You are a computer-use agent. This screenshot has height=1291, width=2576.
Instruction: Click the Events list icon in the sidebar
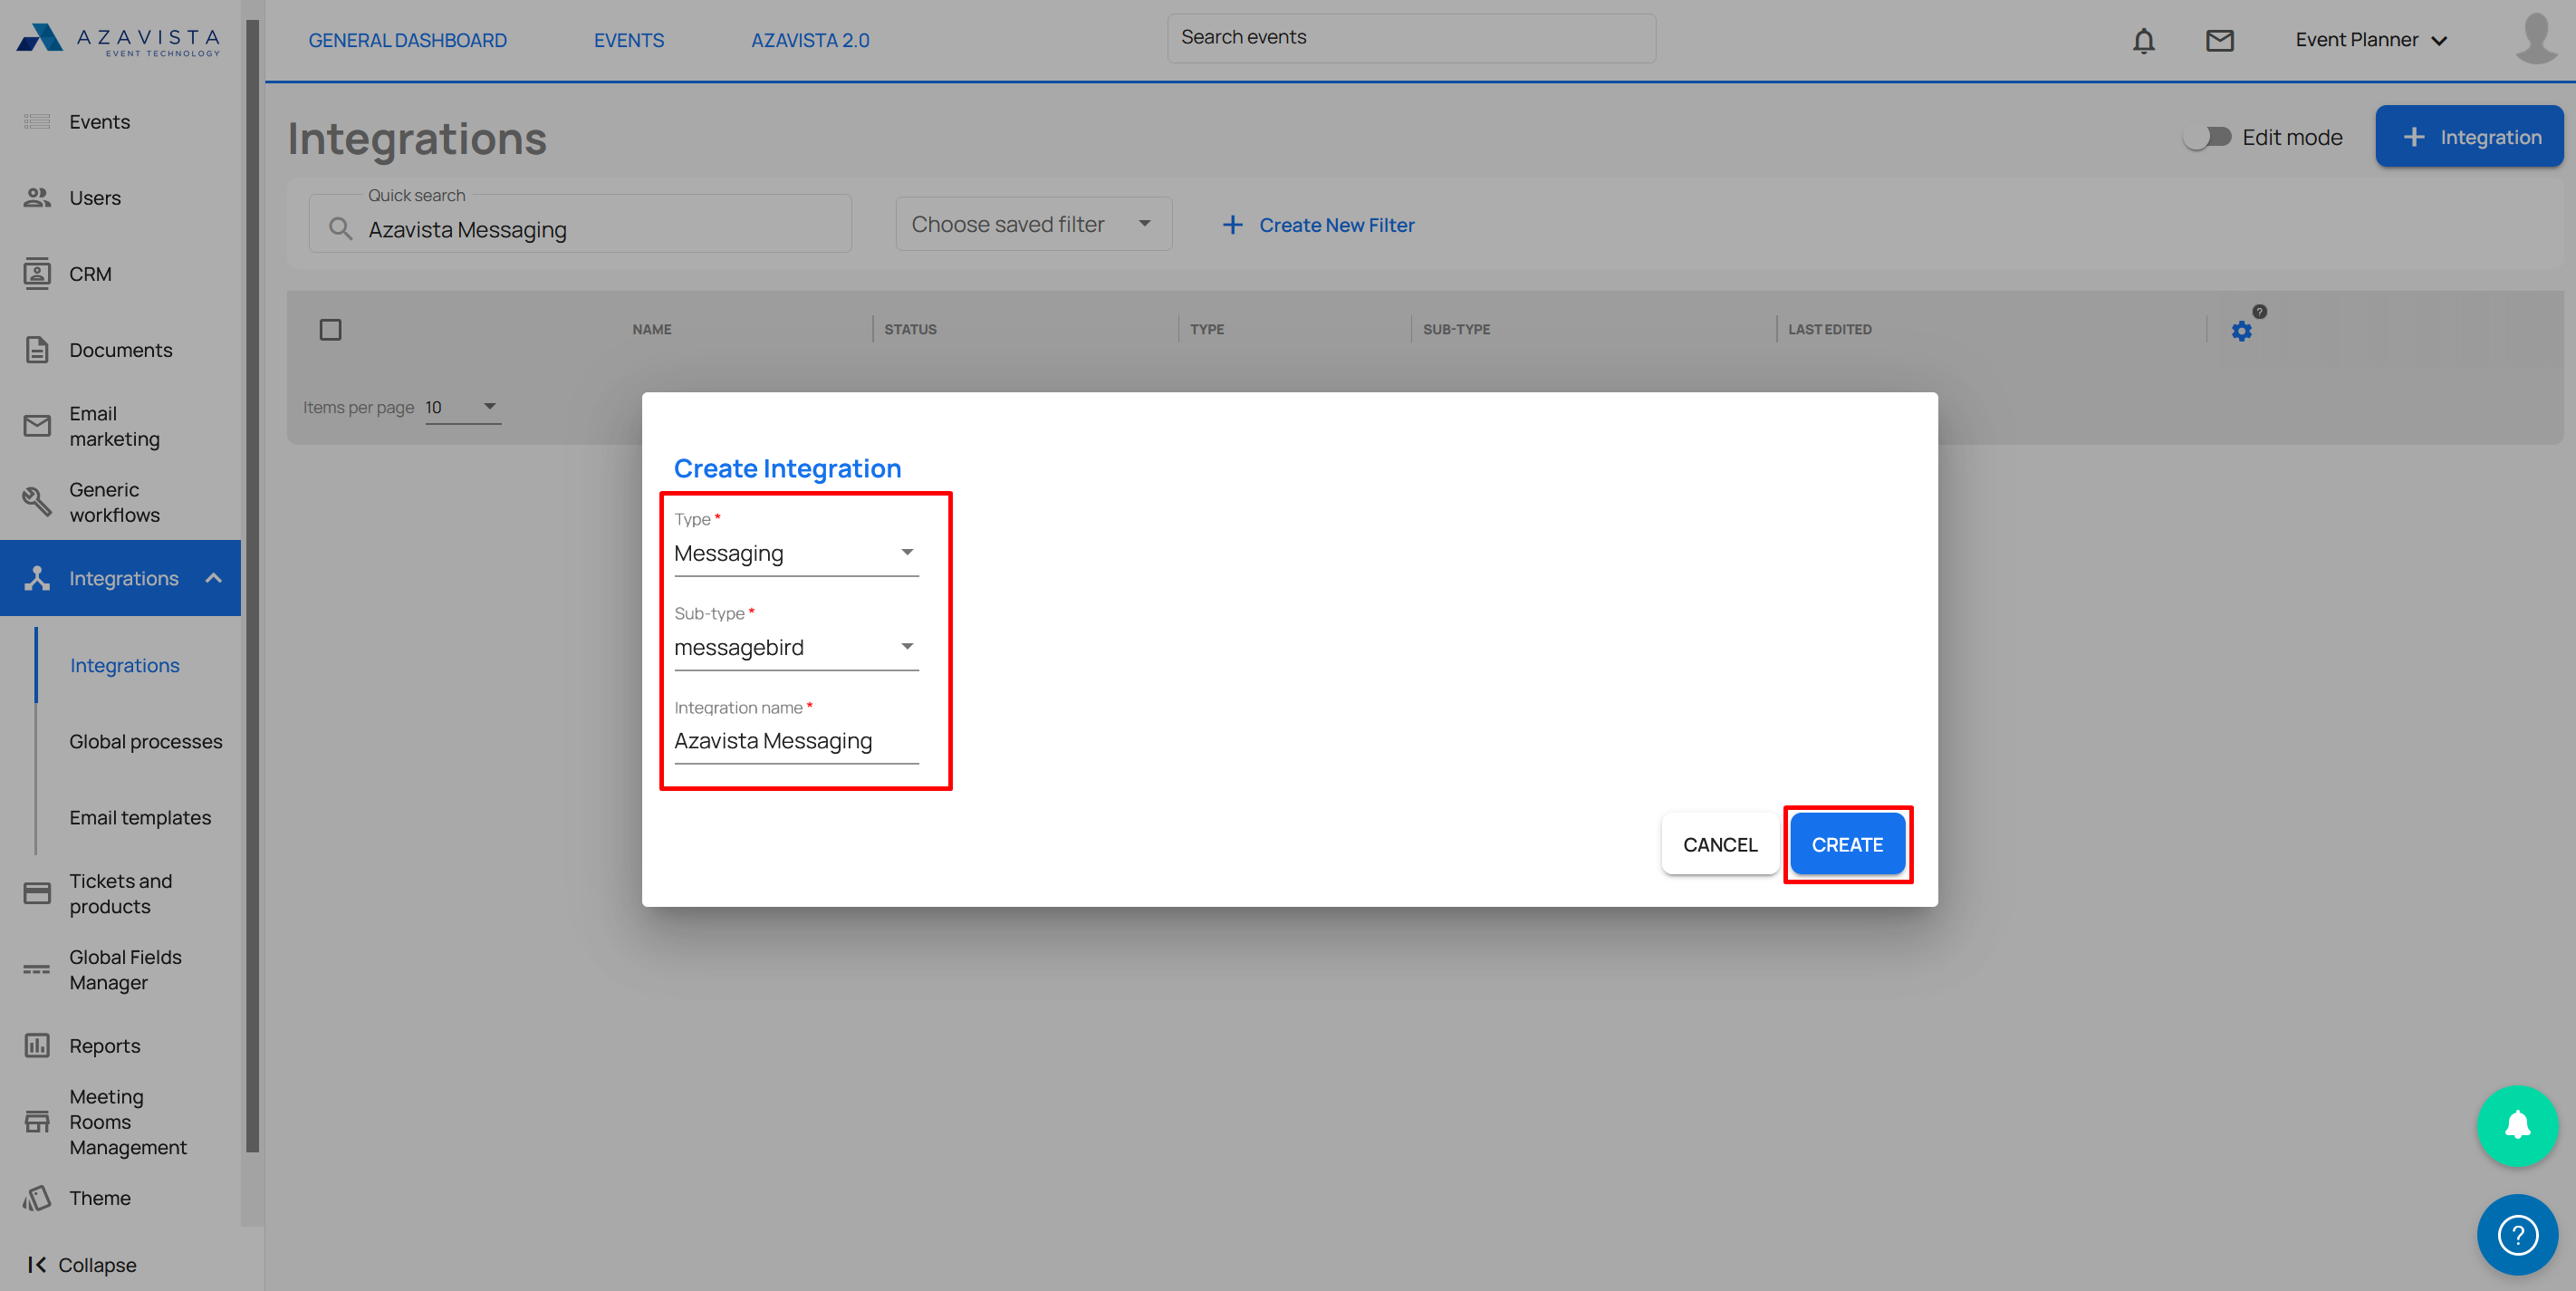click(x=37, y=121)
